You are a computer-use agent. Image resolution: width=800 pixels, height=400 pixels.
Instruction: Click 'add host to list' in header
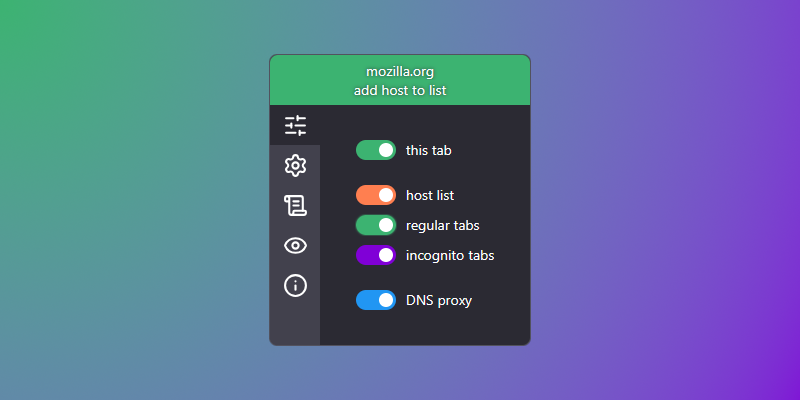point(400,91)
